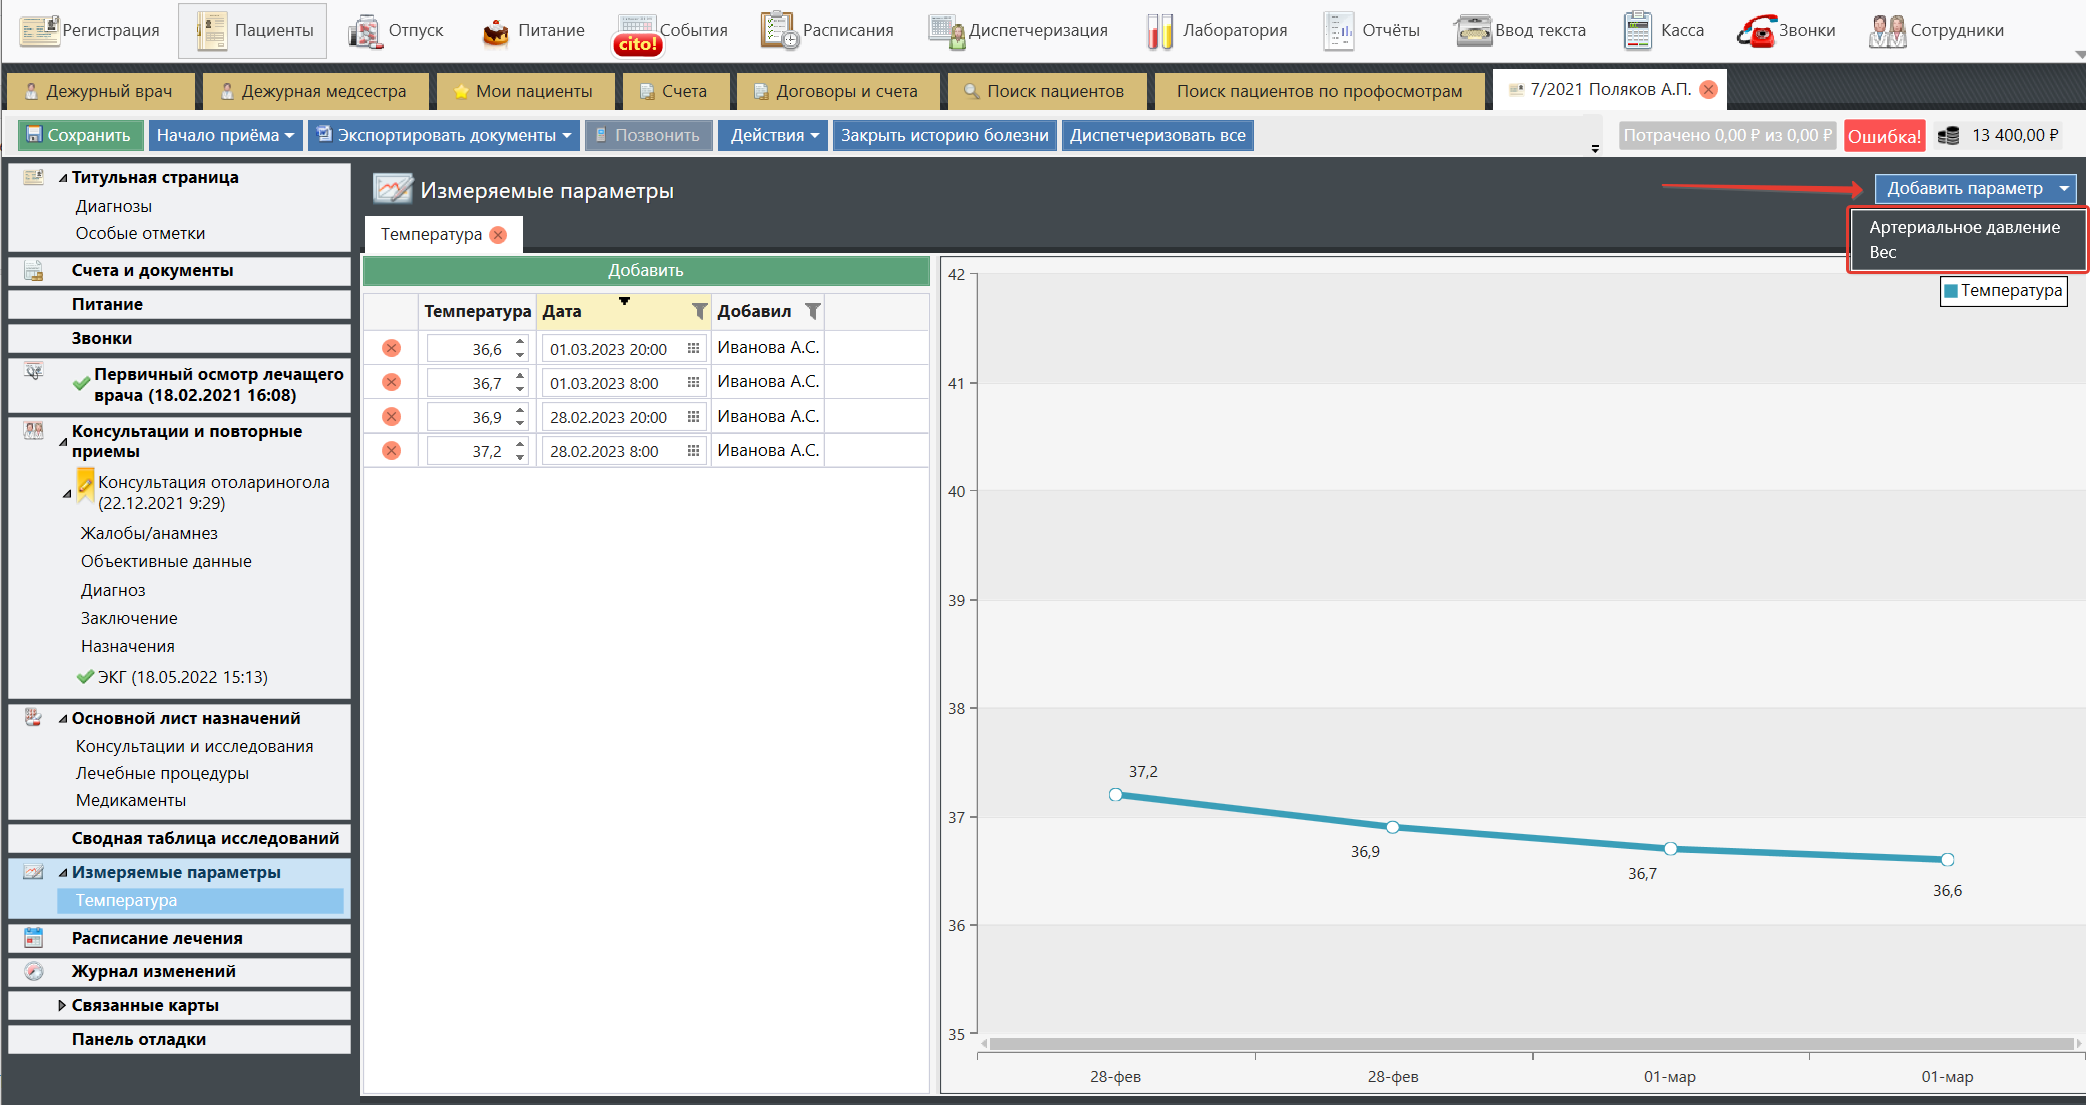Image resolution: width=2090 pixels, height=1105 pixels.
Task: Open the Лаборатория module icon
Action: click(x=1159, y=31)
